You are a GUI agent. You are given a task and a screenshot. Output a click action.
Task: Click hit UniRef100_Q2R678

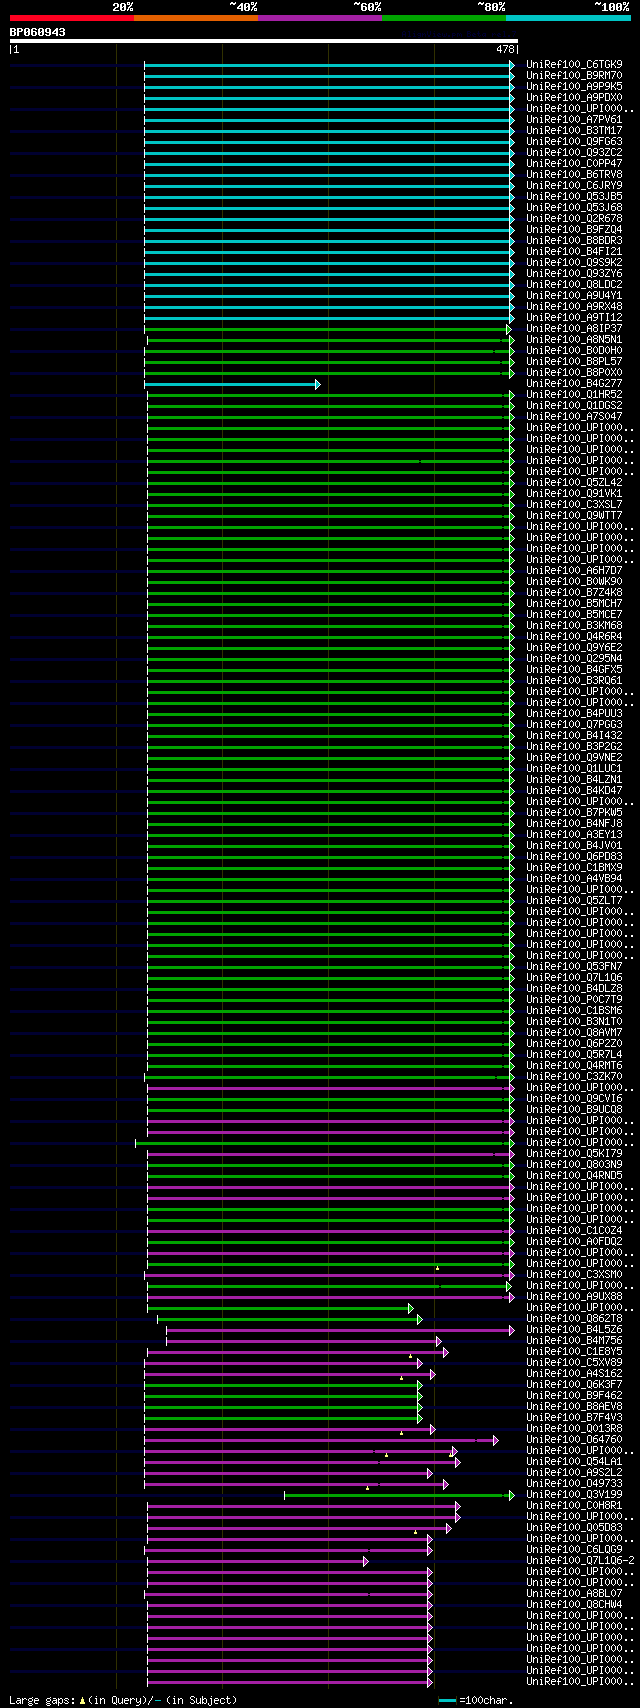574,218
